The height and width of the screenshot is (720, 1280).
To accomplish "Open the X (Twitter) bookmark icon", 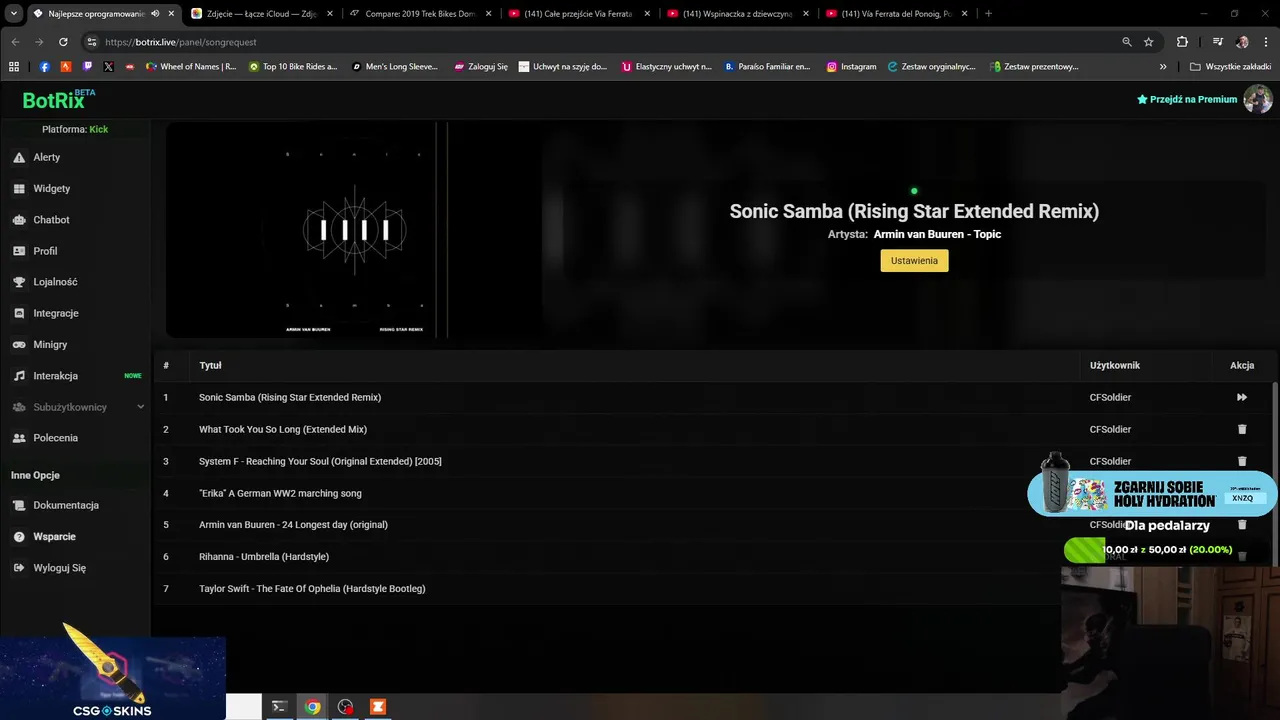I will (108, 67).
